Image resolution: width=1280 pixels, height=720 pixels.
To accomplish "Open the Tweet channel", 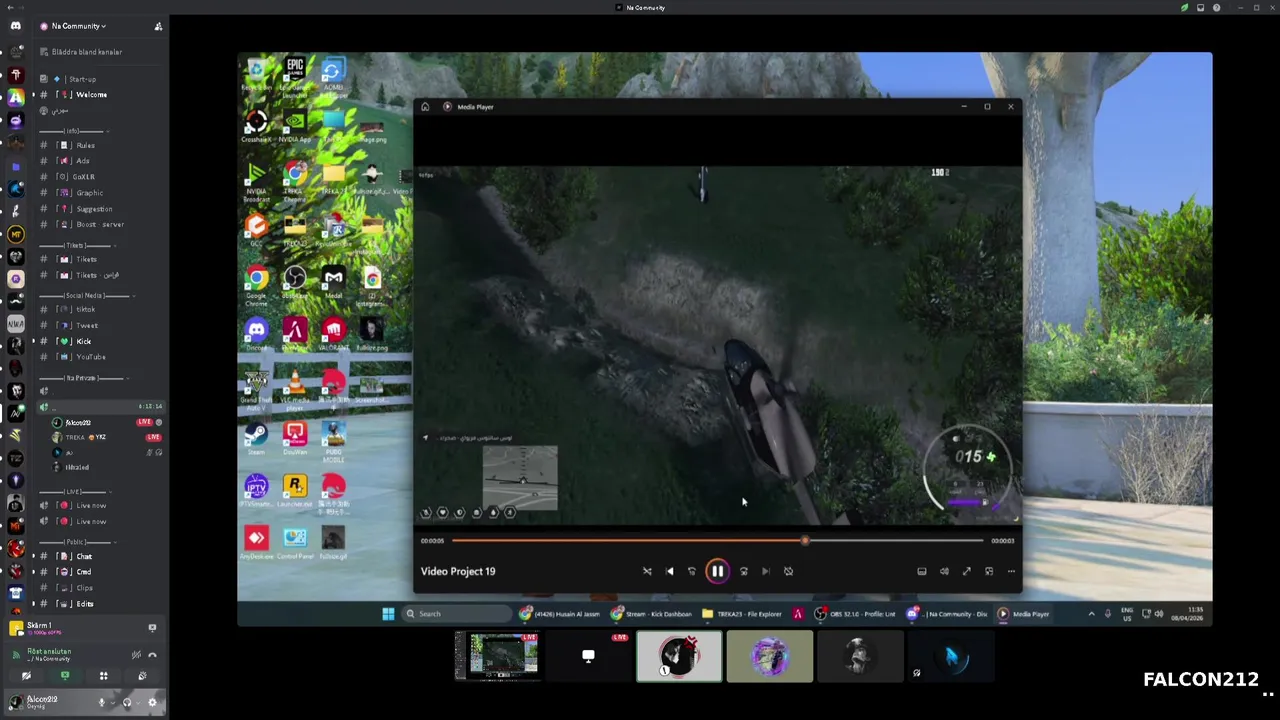I will coord(85,325).
